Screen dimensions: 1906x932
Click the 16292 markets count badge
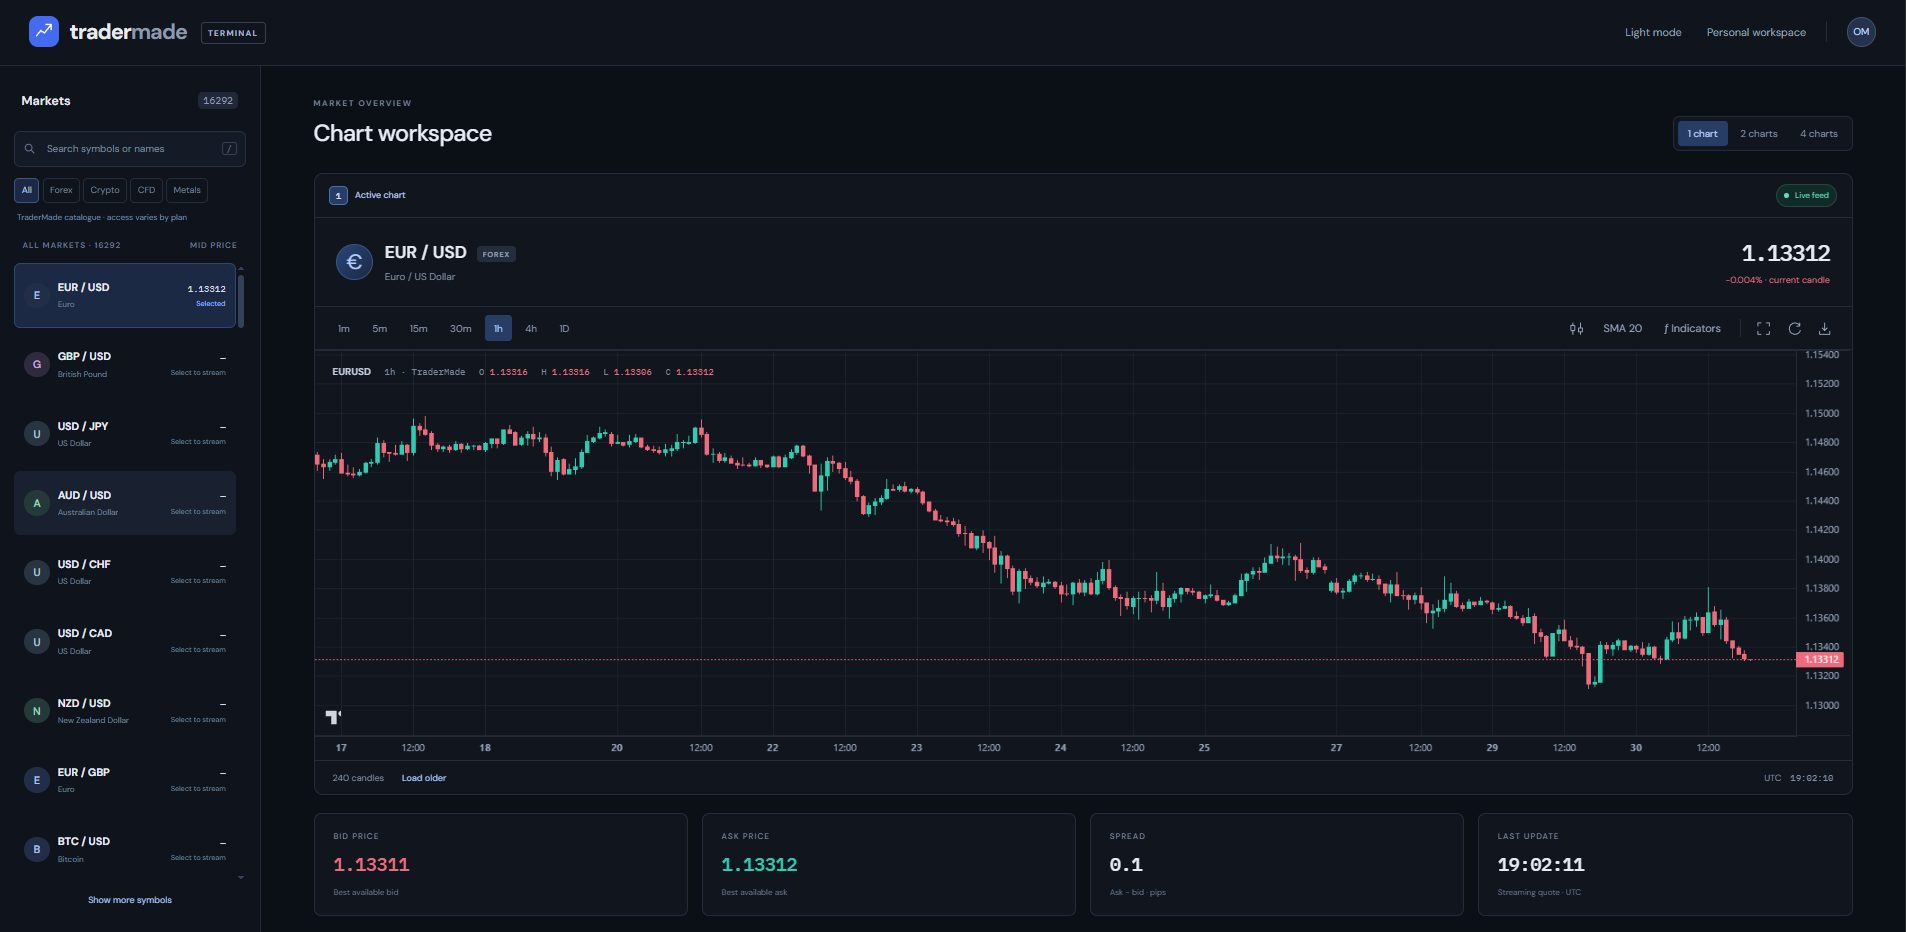tap(218, 101)
